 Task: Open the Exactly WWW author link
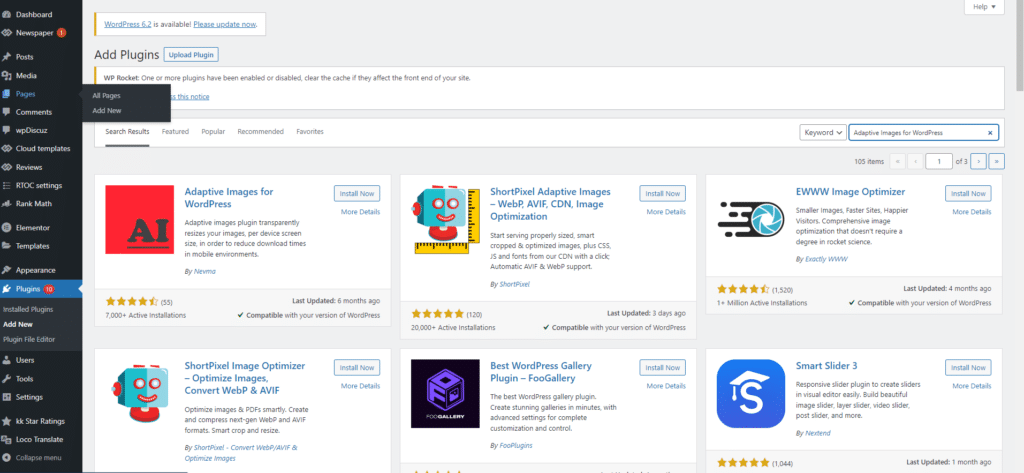(x=825, y=259)
